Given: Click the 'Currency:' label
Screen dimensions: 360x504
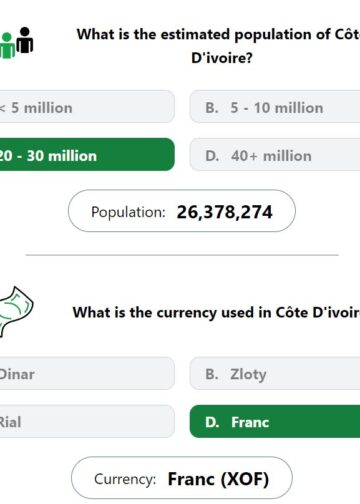Looking at the screenshot, I should tap(125, 479).
